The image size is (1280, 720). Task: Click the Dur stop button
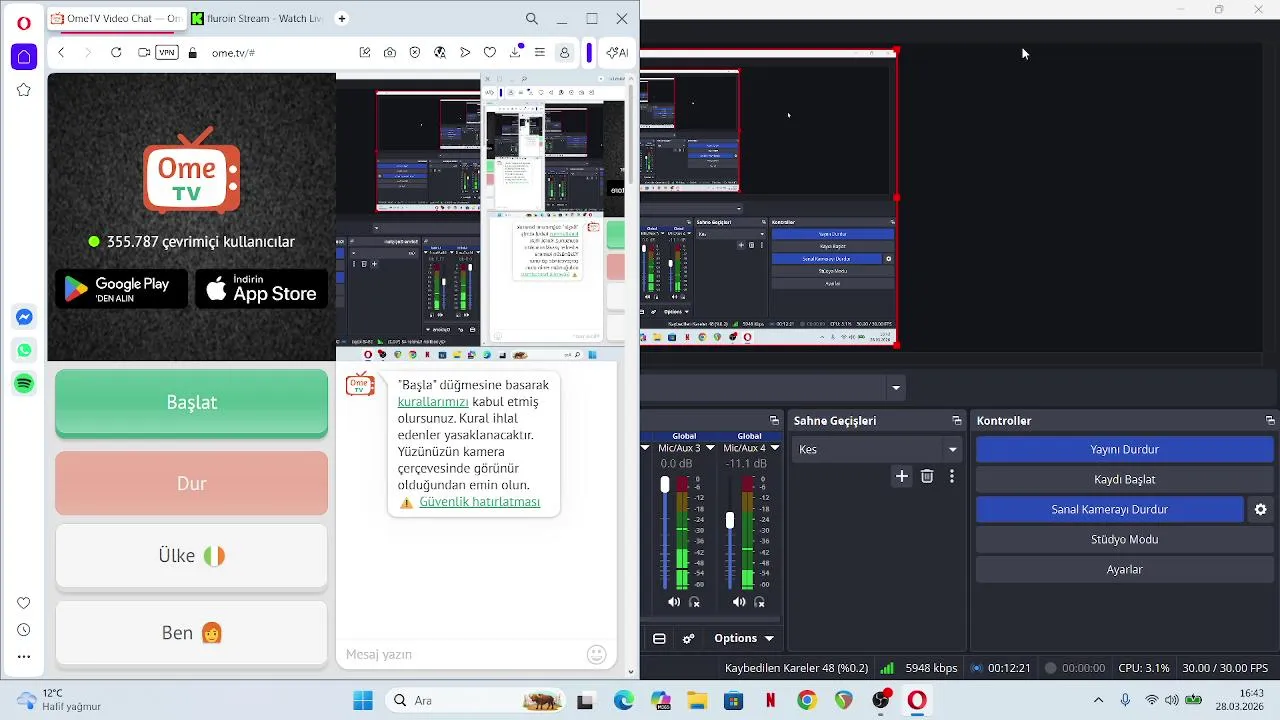click(191, 483)
